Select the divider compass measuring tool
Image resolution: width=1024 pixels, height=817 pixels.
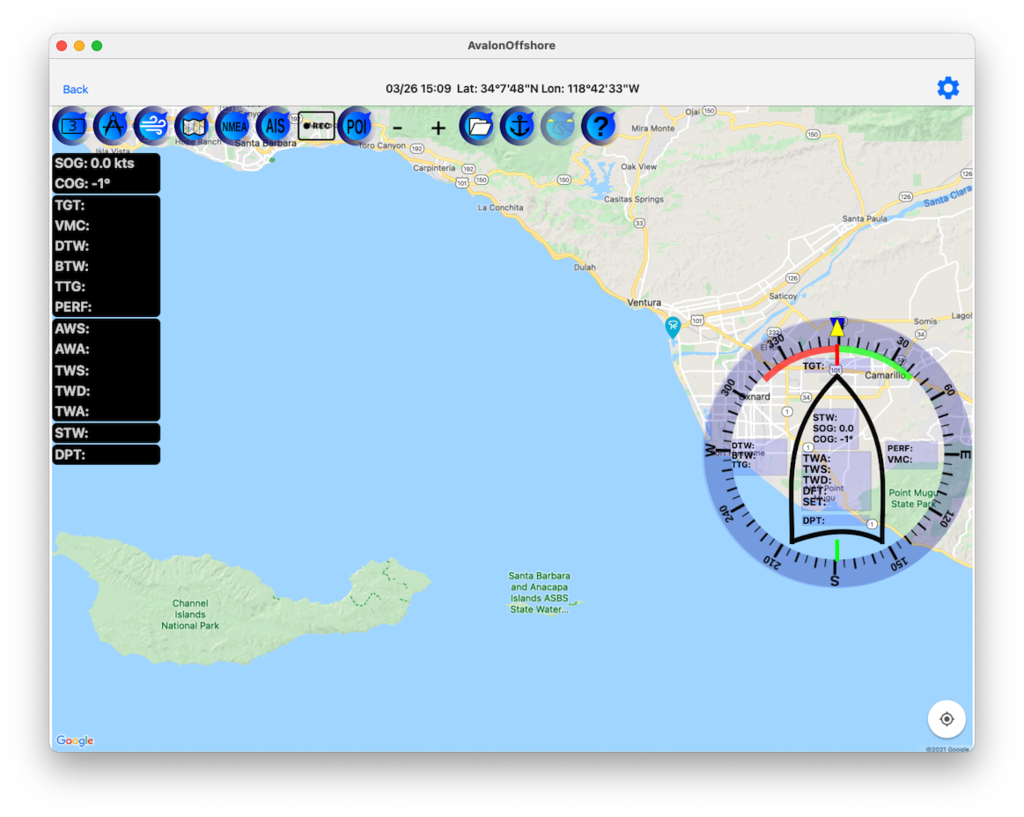[x=112, y=125]
